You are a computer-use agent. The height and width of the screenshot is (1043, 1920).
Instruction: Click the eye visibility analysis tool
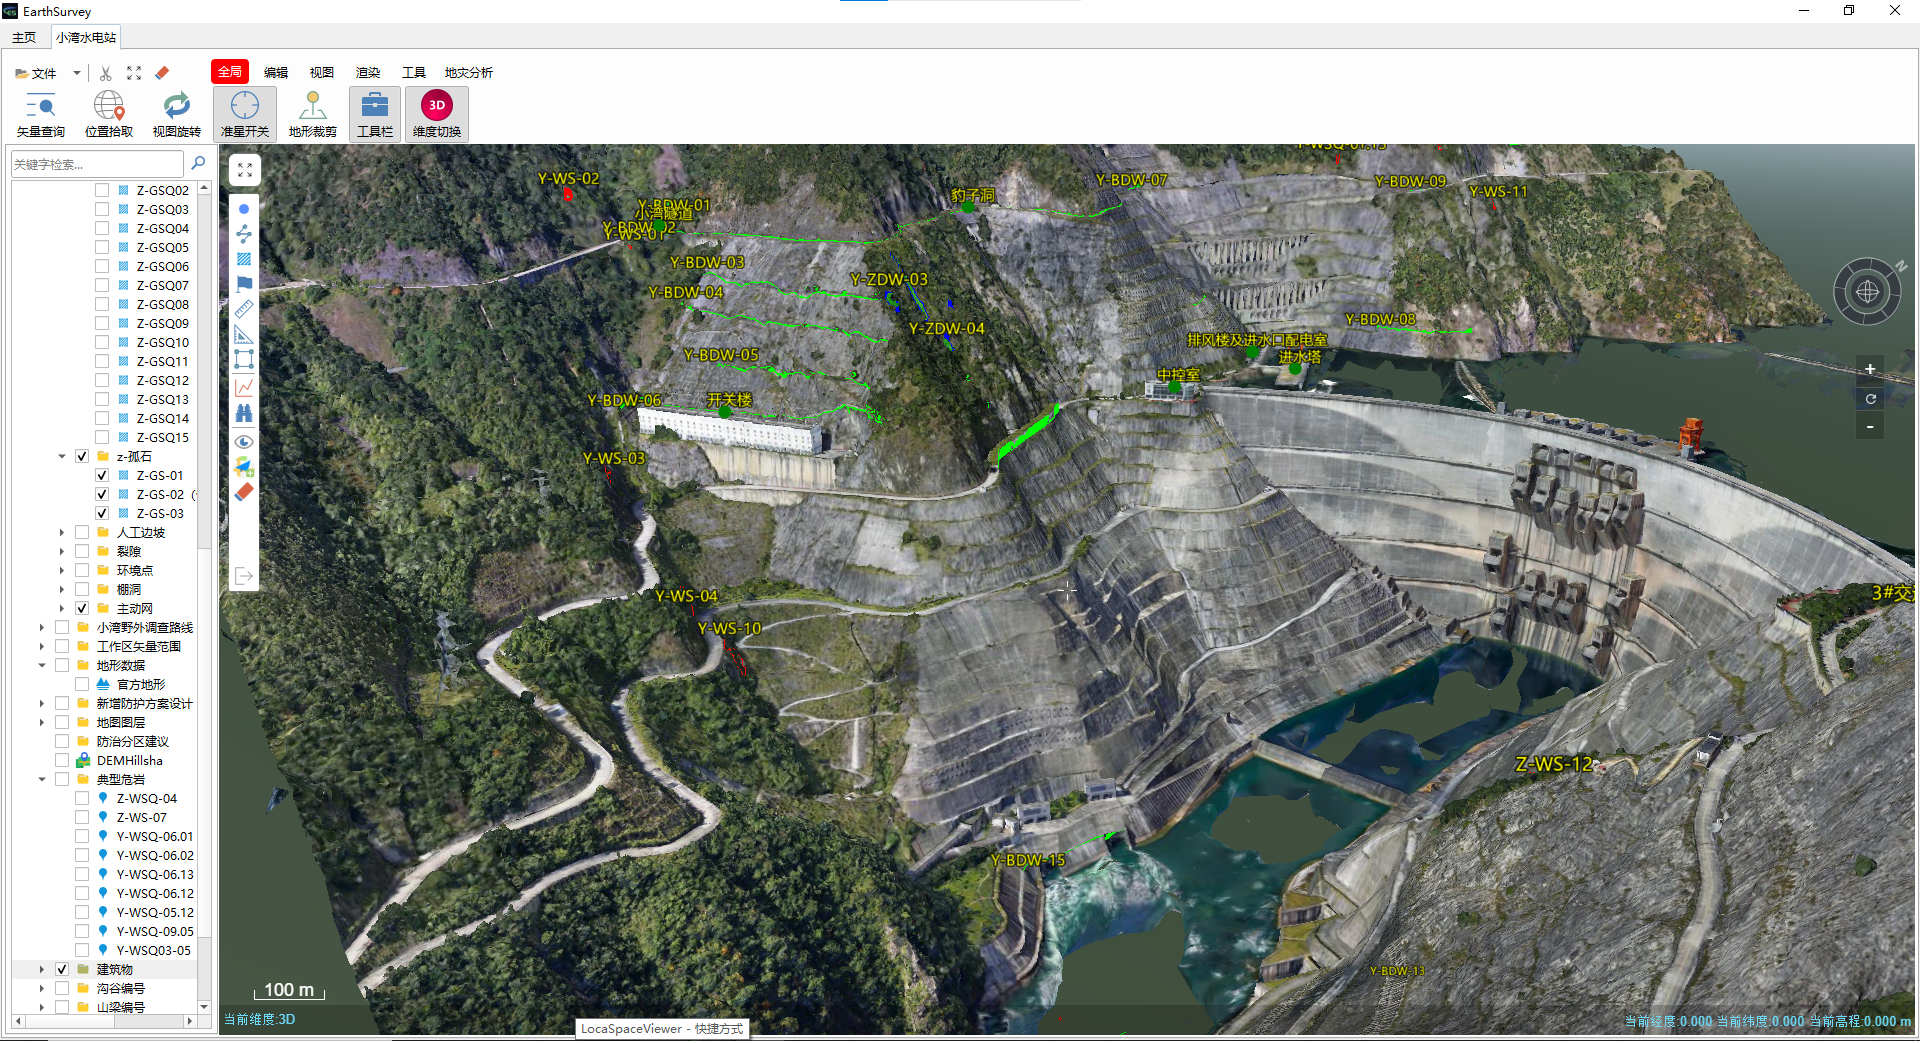[x=244, y=442]
